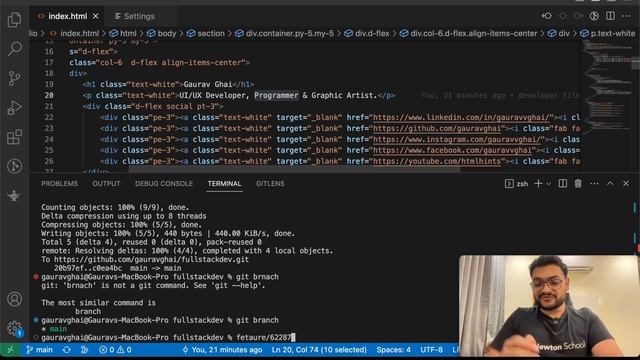Viewport: 640px width, 360px height.
Task: Open errors and warnings count in status bar
Action: [115, 350]
